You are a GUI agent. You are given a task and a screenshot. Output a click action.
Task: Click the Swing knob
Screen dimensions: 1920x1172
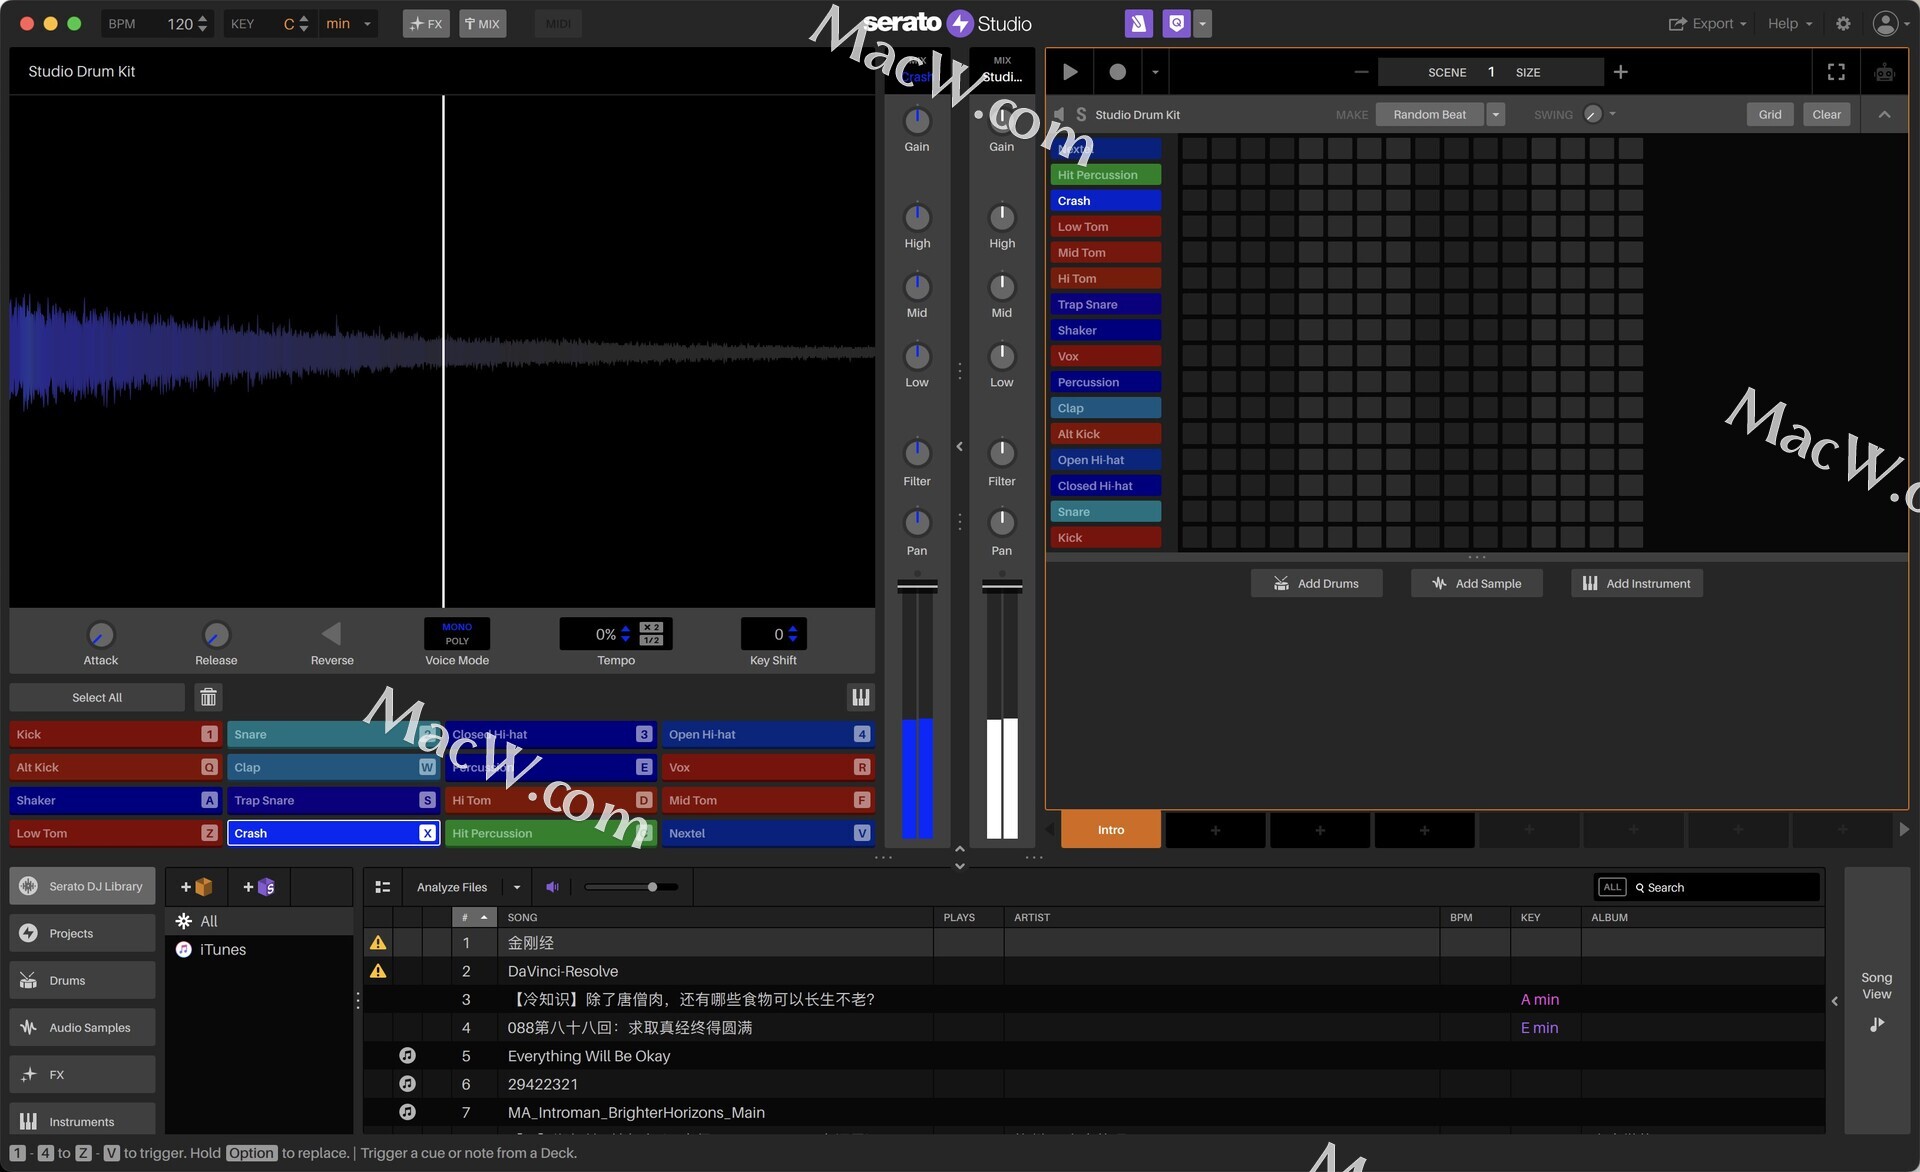(1593, 114)
